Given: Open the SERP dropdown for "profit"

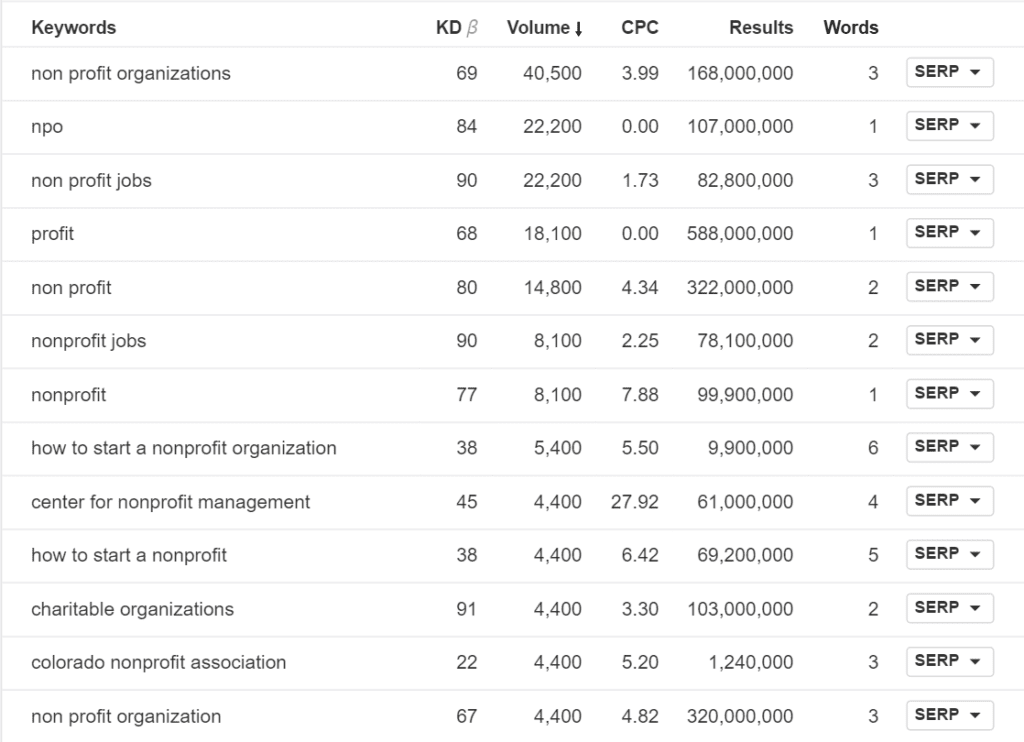Looking at the screenshot, I should tap(948, 233).
